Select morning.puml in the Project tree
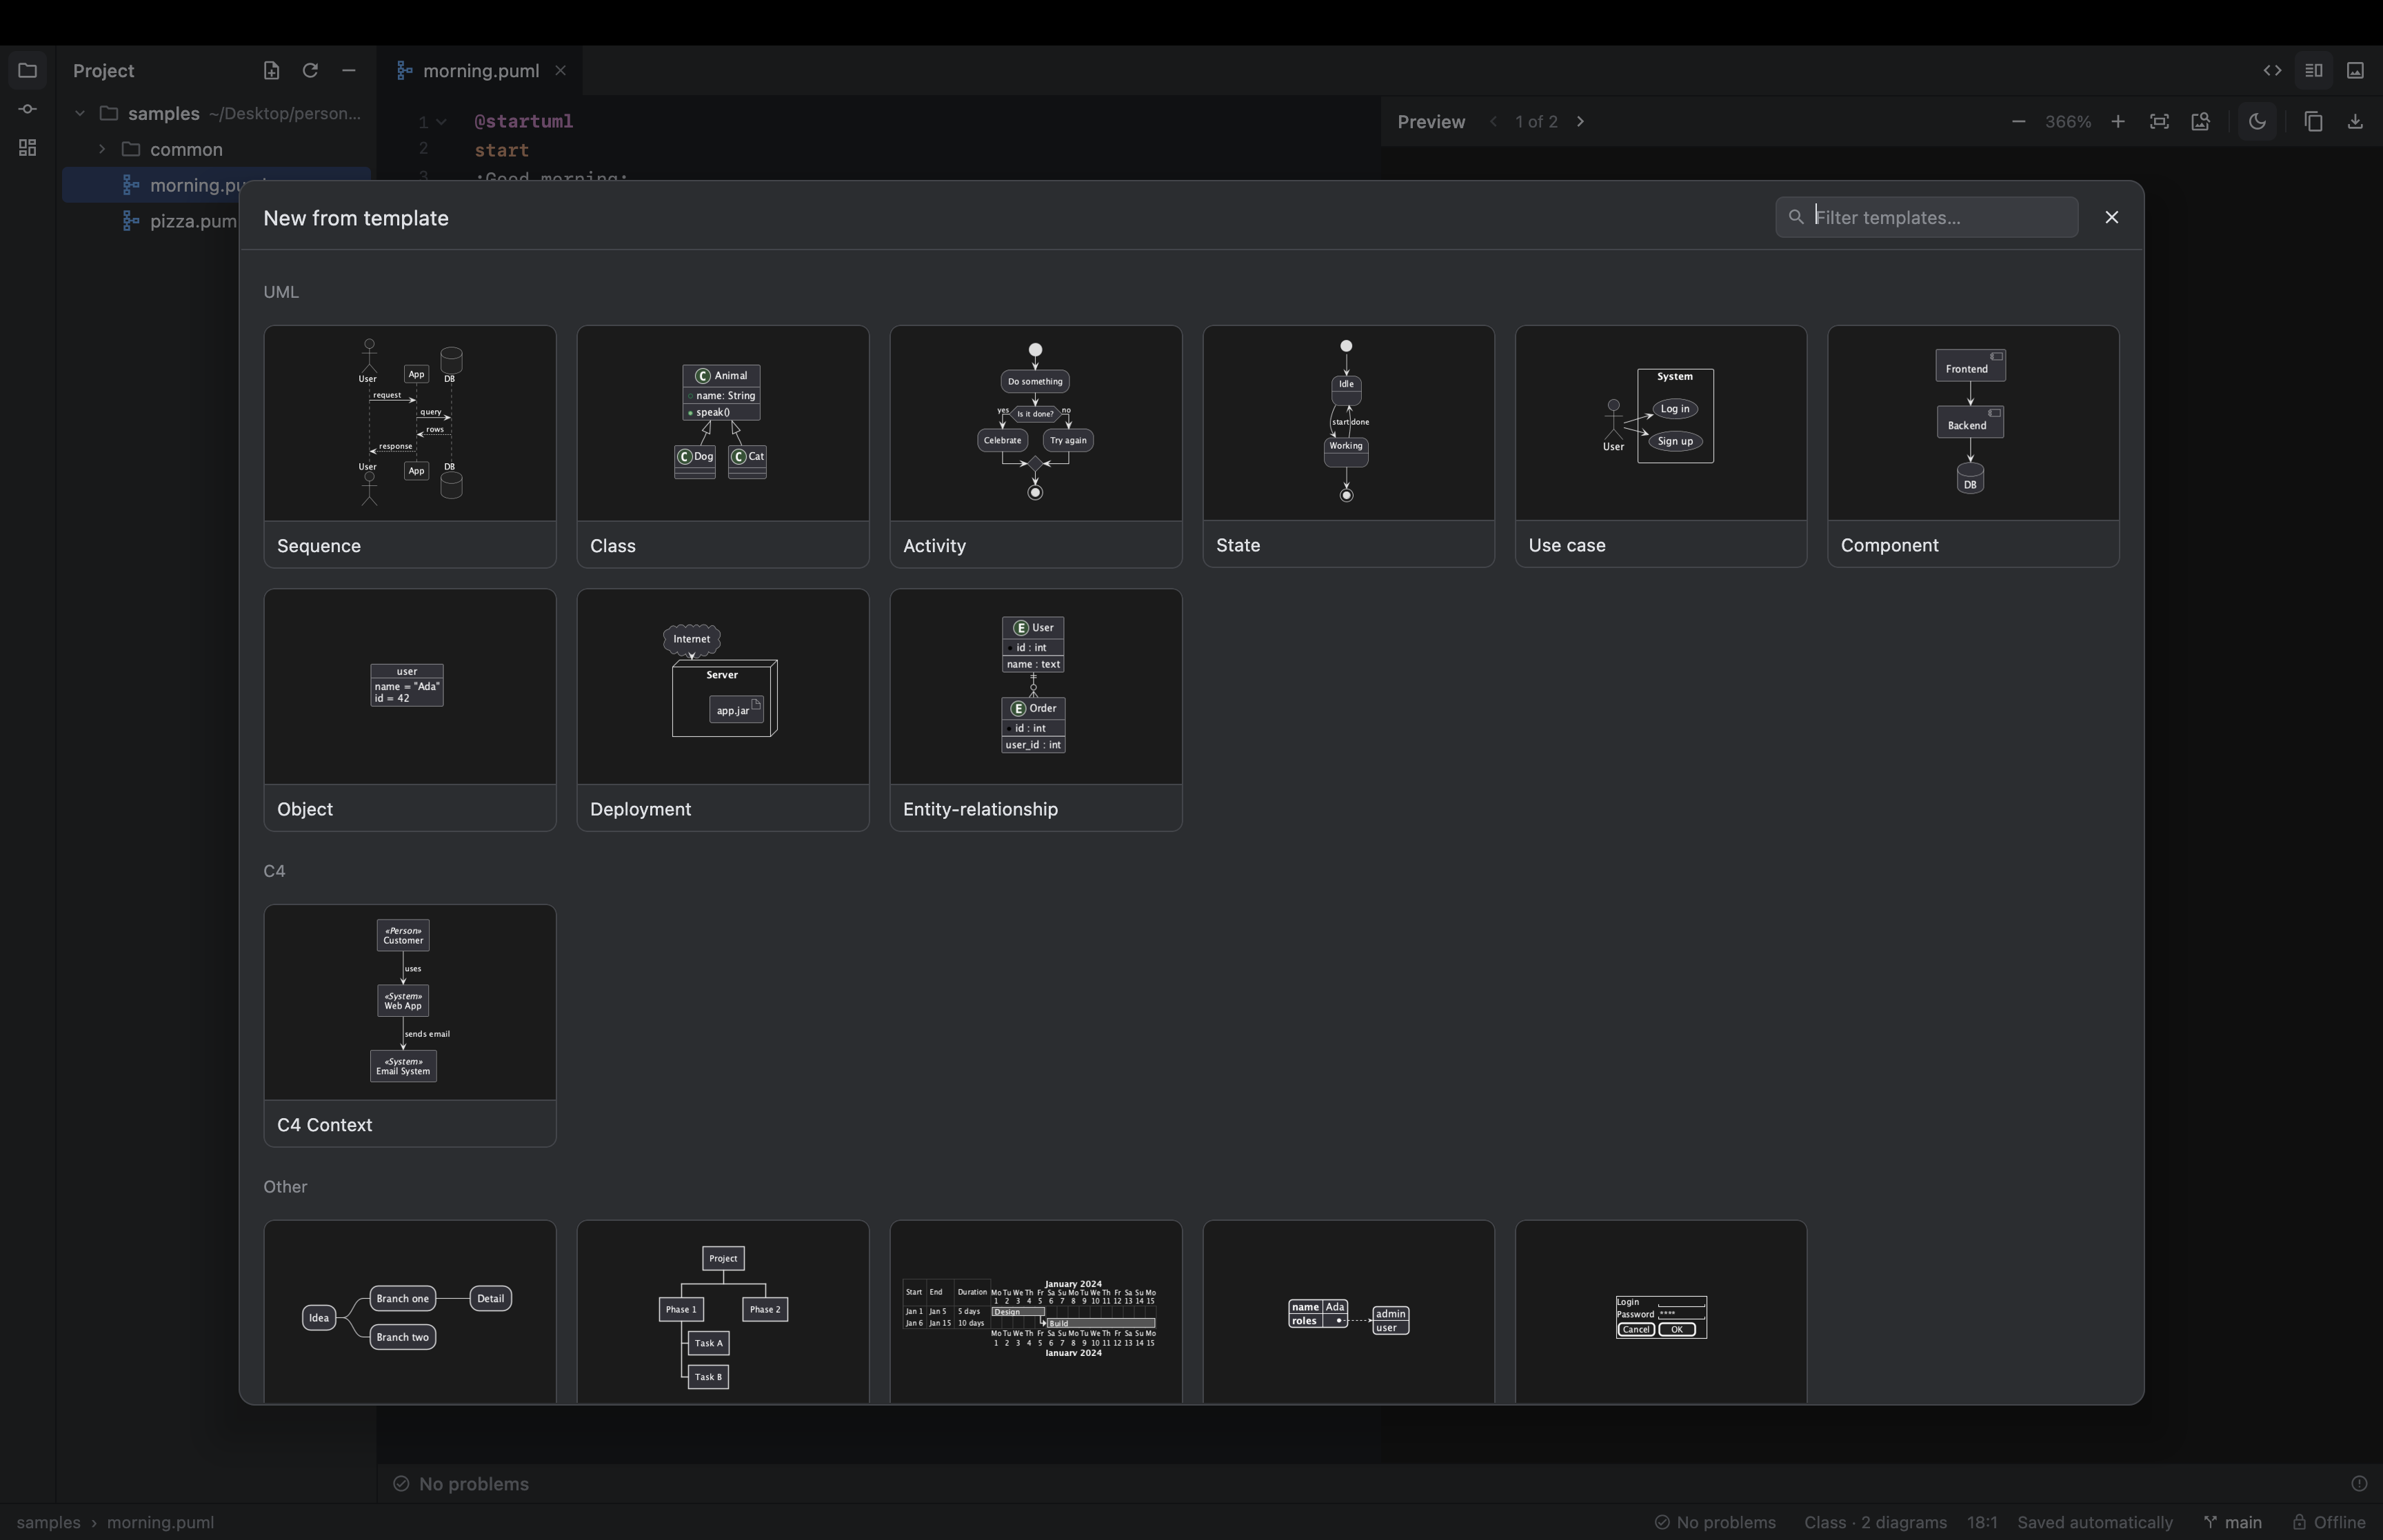This screenshot has height=1540, width=2383. point(215,185)
